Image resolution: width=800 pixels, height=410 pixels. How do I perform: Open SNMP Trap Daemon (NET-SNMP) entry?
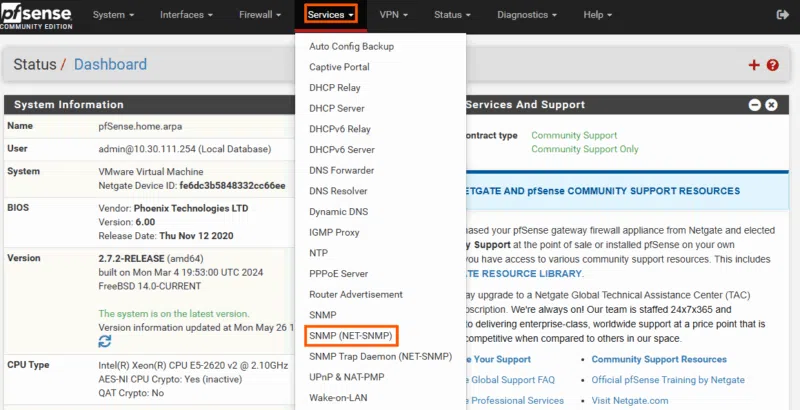point(380,357)
